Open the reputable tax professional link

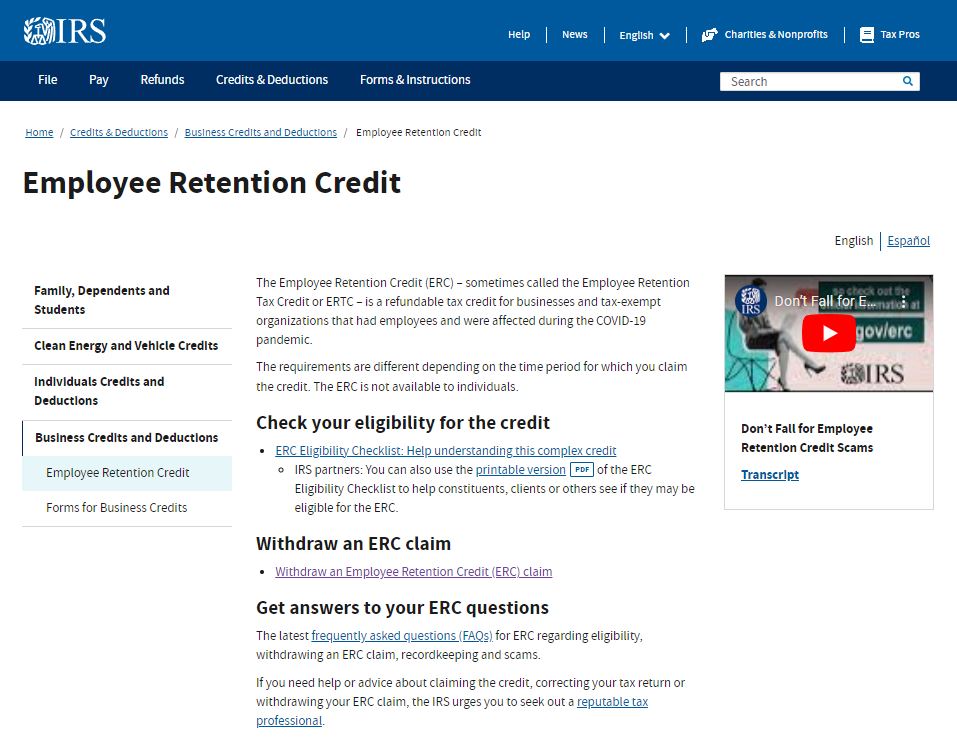[x=612, y=702]
